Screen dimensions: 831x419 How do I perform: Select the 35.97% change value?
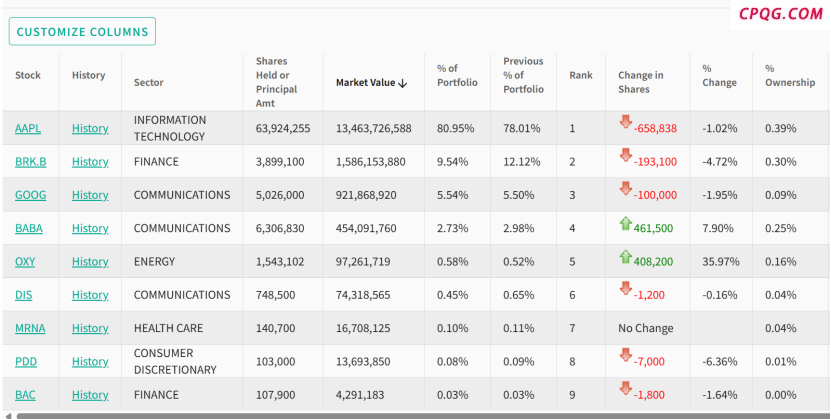tap(721, 262)
